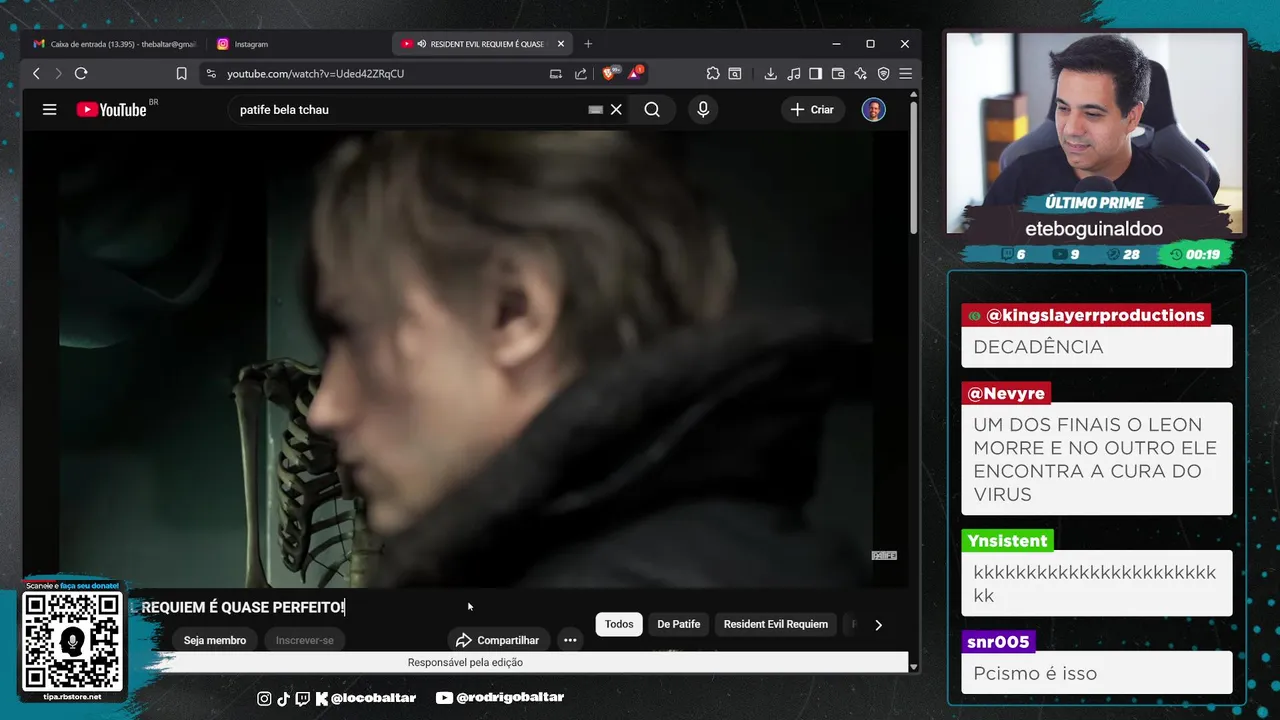Click scrollbar down arrow at page bottom

[913, 665]
